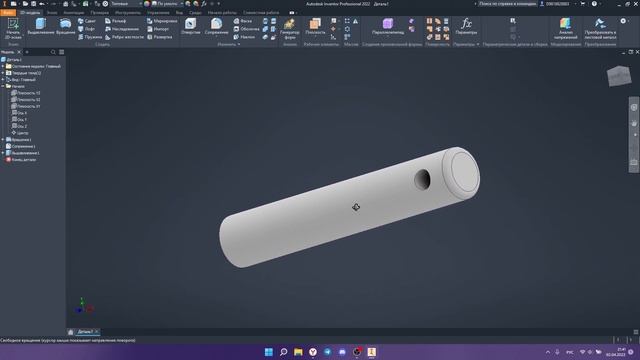
Task: Select the Fillet (Сопряжение) tool
Action: (x=216, y=27)
